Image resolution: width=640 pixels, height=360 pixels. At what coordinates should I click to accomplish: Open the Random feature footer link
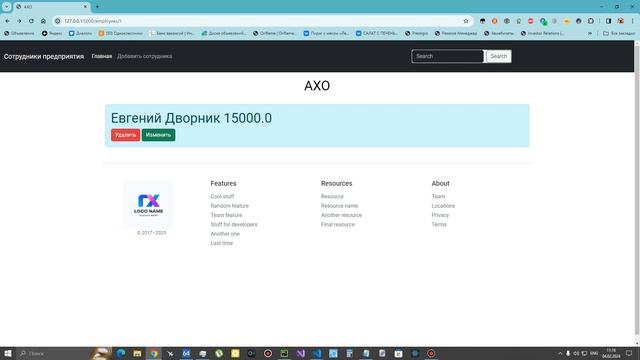[229, 206]
